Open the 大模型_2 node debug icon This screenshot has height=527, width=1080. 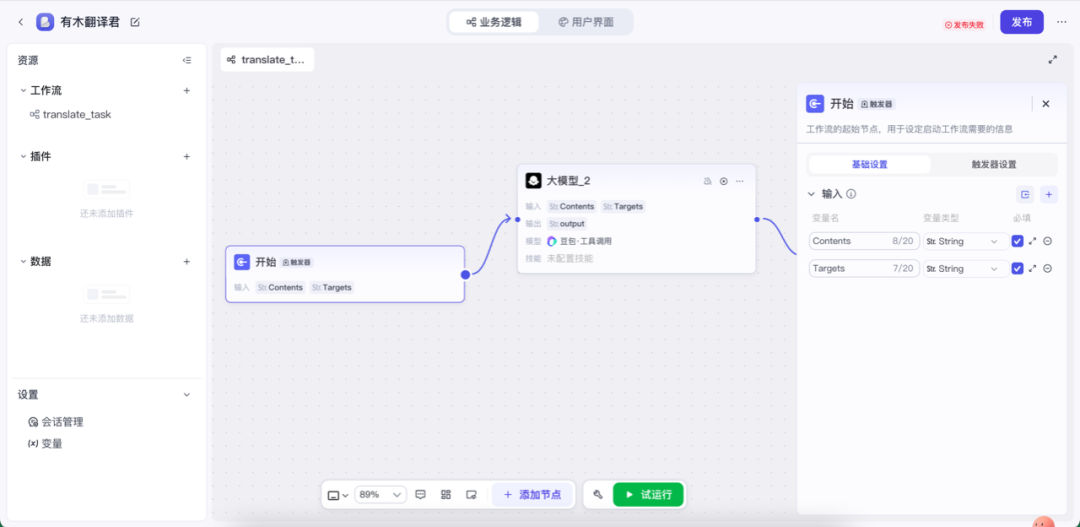click(x=707, y=181)
